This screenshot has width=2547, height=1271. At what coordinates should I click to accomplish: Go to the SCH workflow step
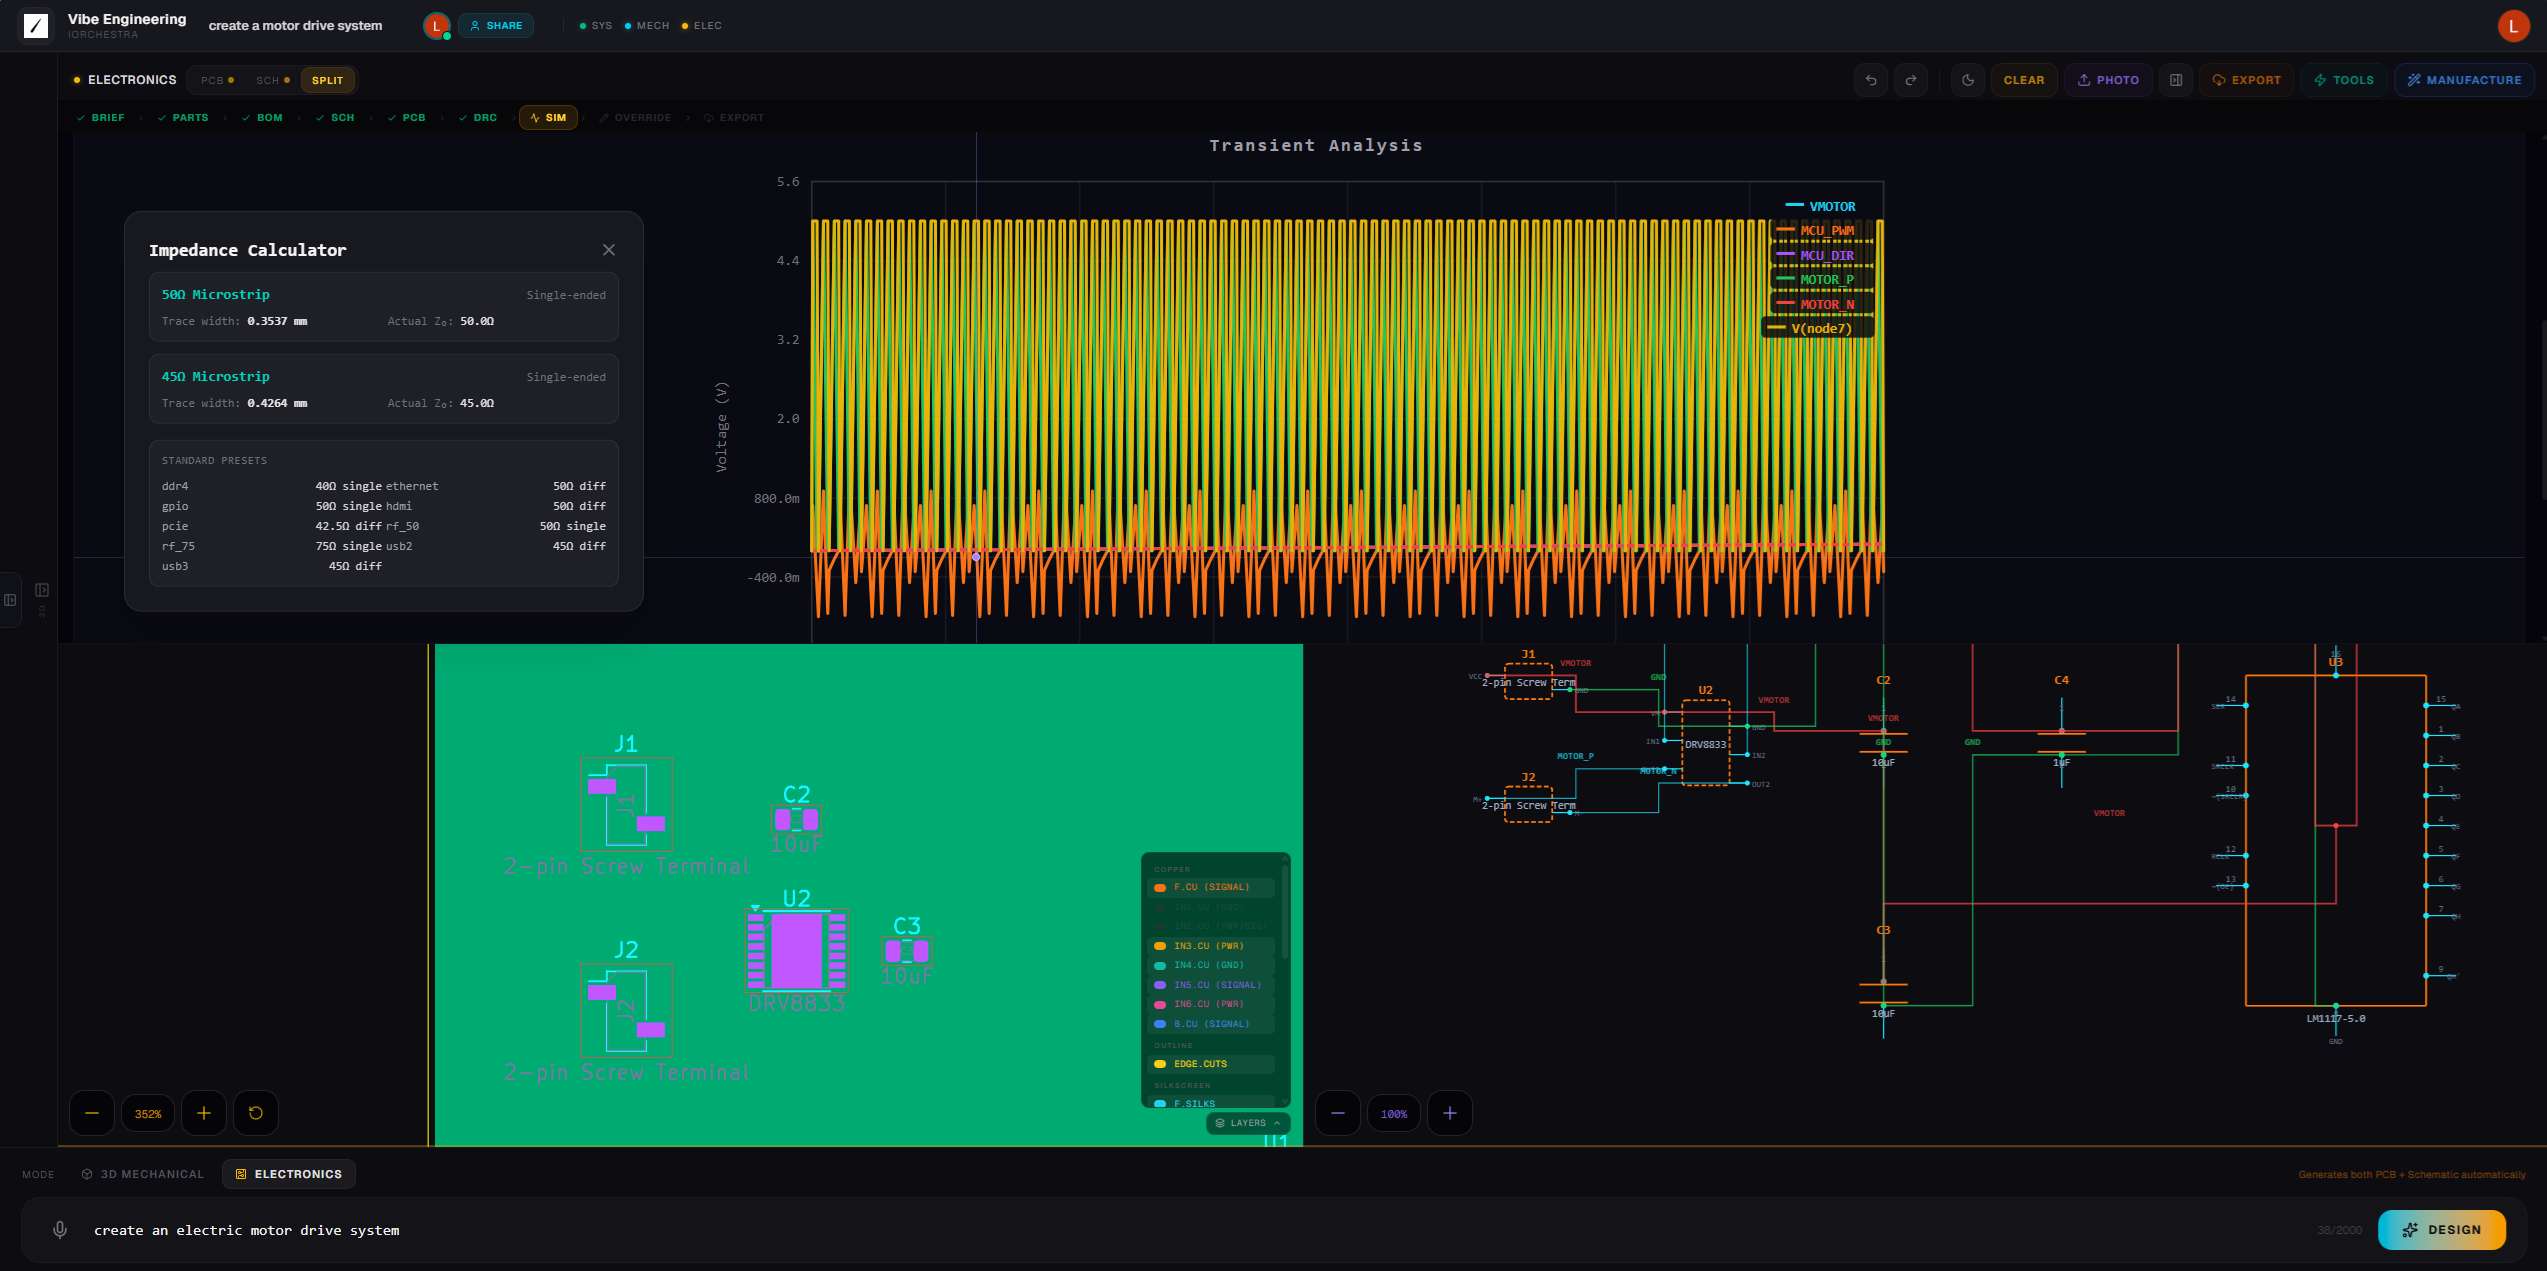click(335, 118)
